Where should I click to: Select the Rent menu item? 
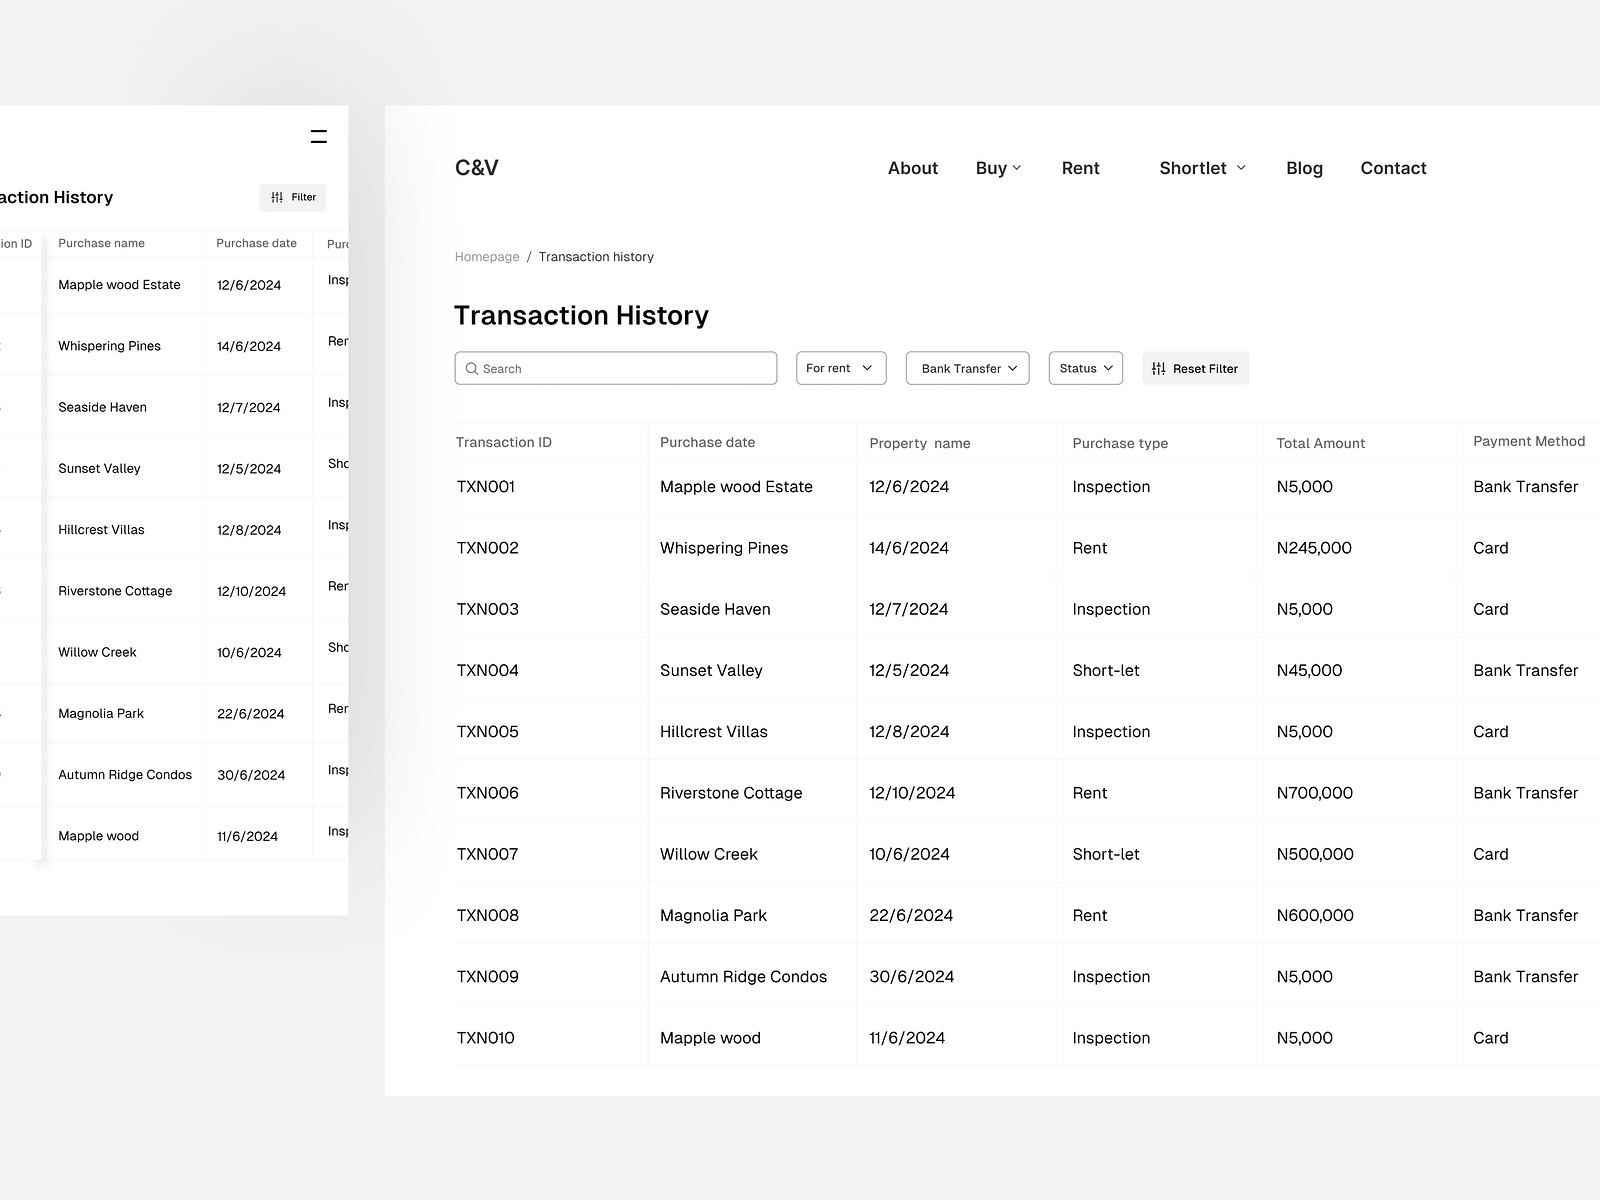[1080, 168]
